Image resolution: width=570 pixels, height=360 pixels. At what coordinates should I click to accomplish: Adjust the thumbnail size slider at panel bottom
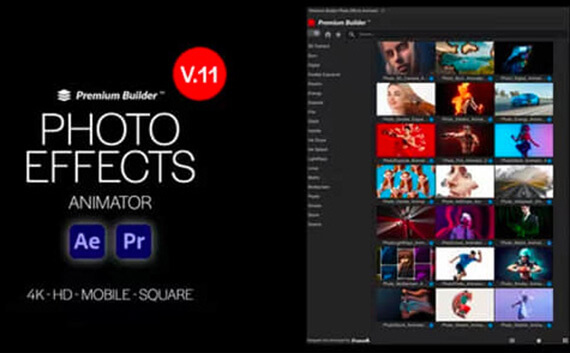click(x=539, y=341)
